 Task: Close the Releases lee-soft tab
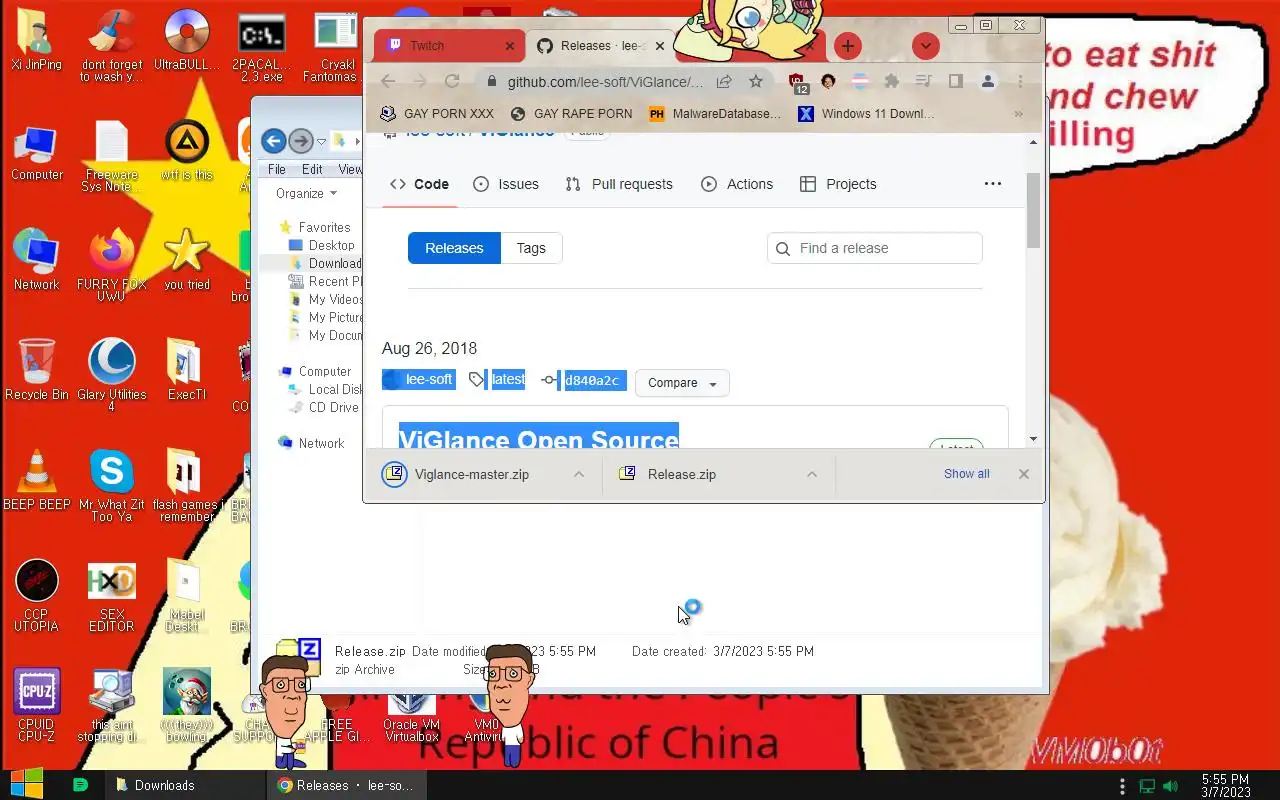660,46
